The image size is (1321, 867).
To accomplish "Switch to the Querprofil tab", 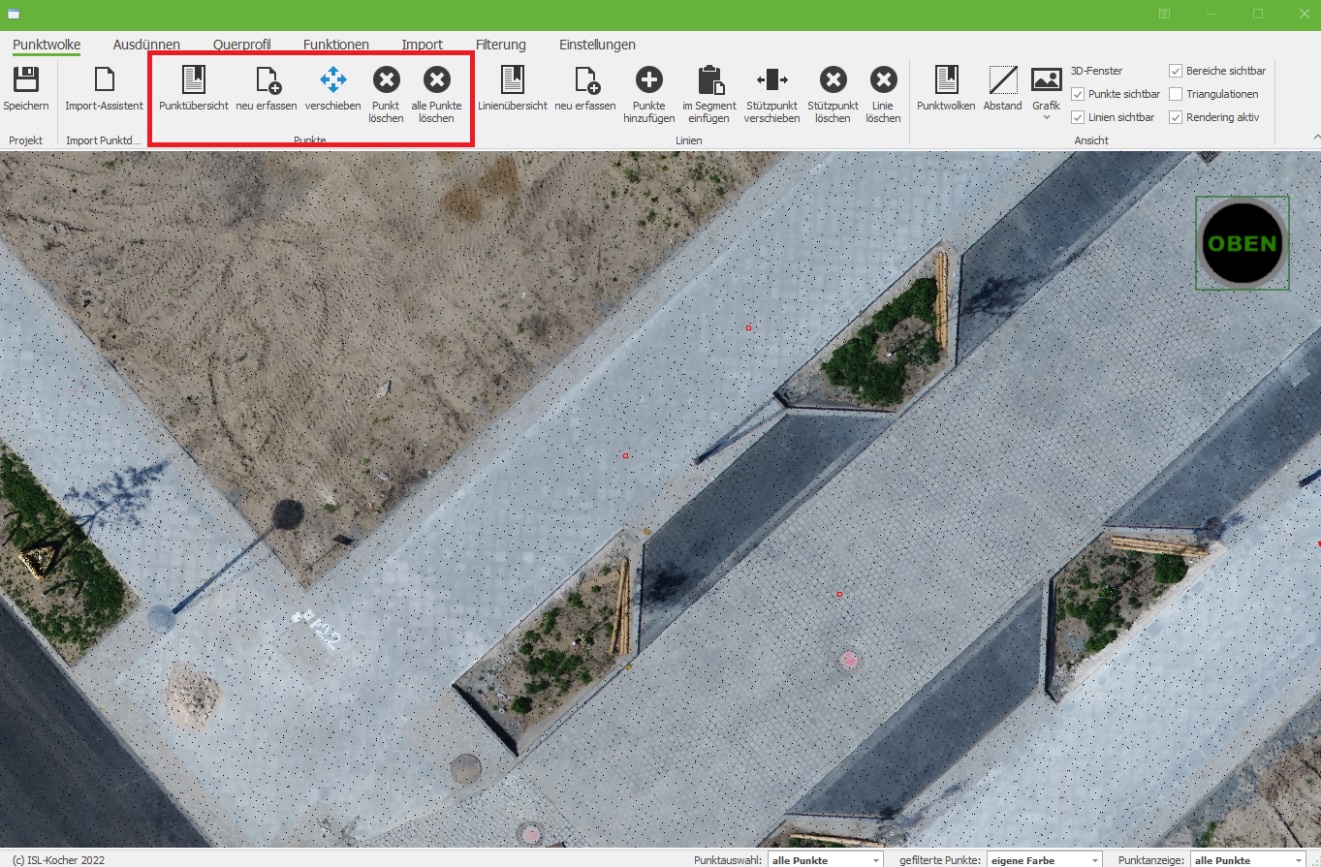I will 241,45.
